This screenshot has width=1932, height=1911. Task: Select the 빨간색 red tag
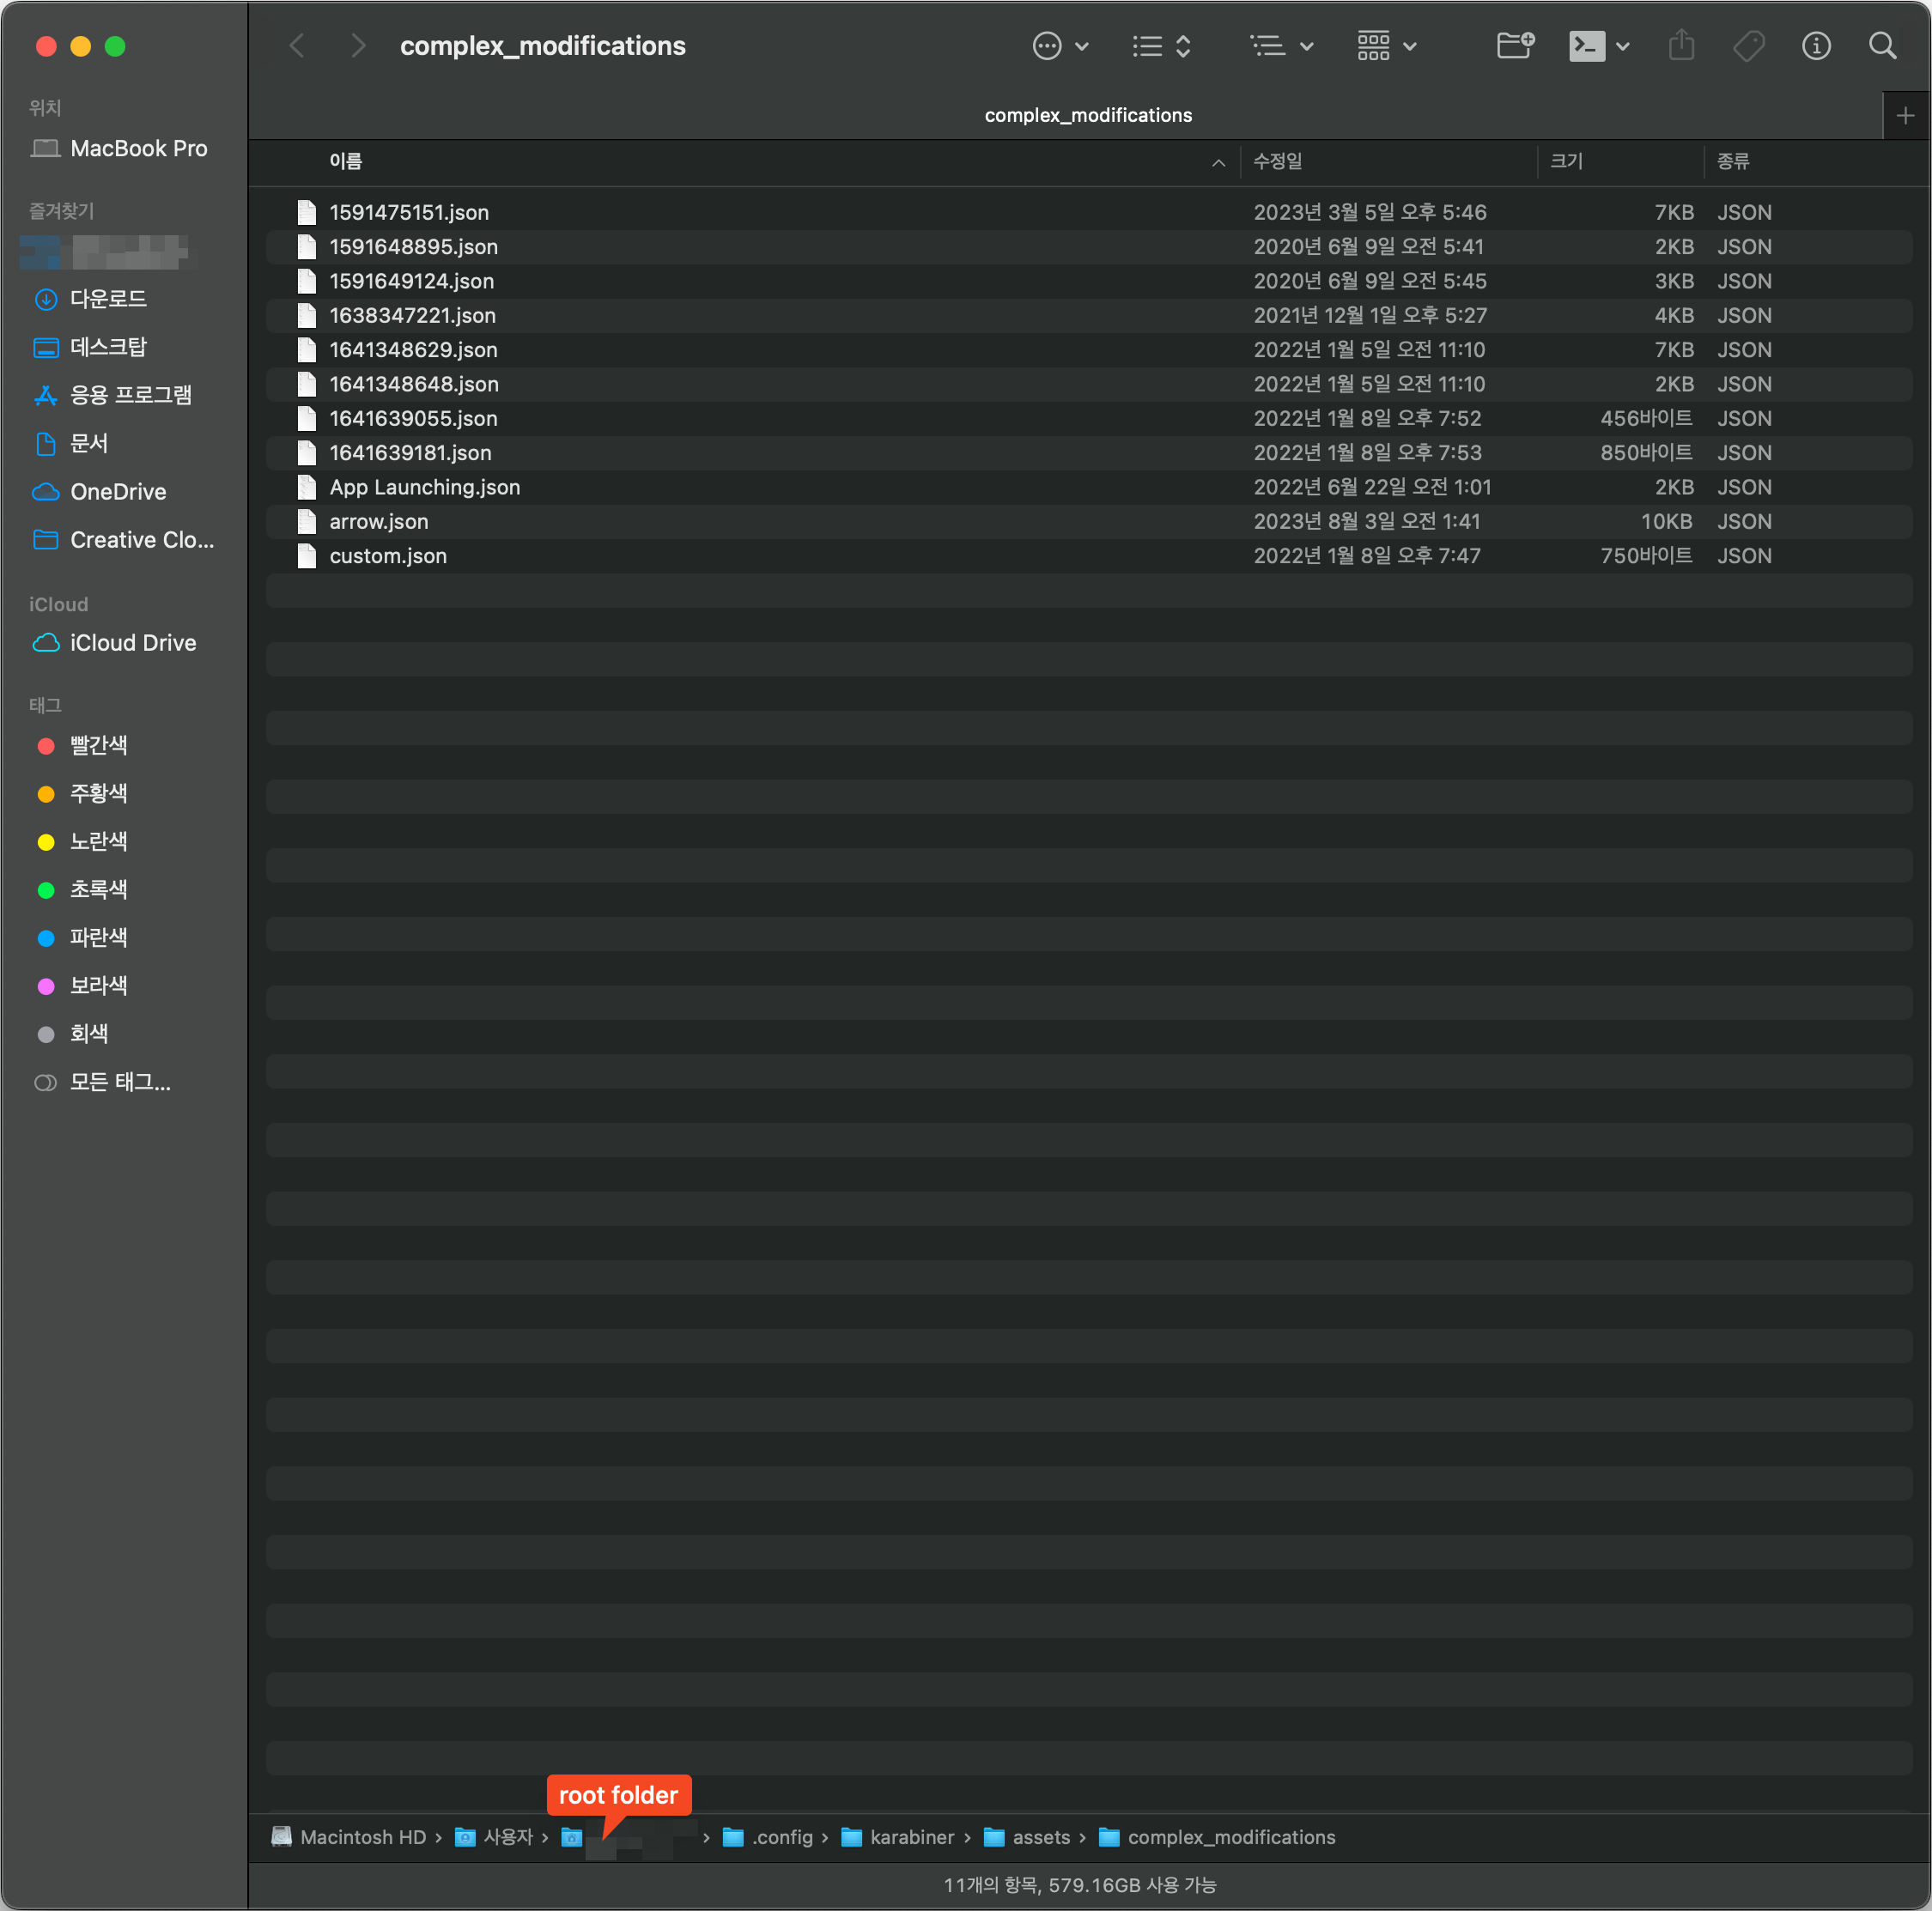(98, 746)
